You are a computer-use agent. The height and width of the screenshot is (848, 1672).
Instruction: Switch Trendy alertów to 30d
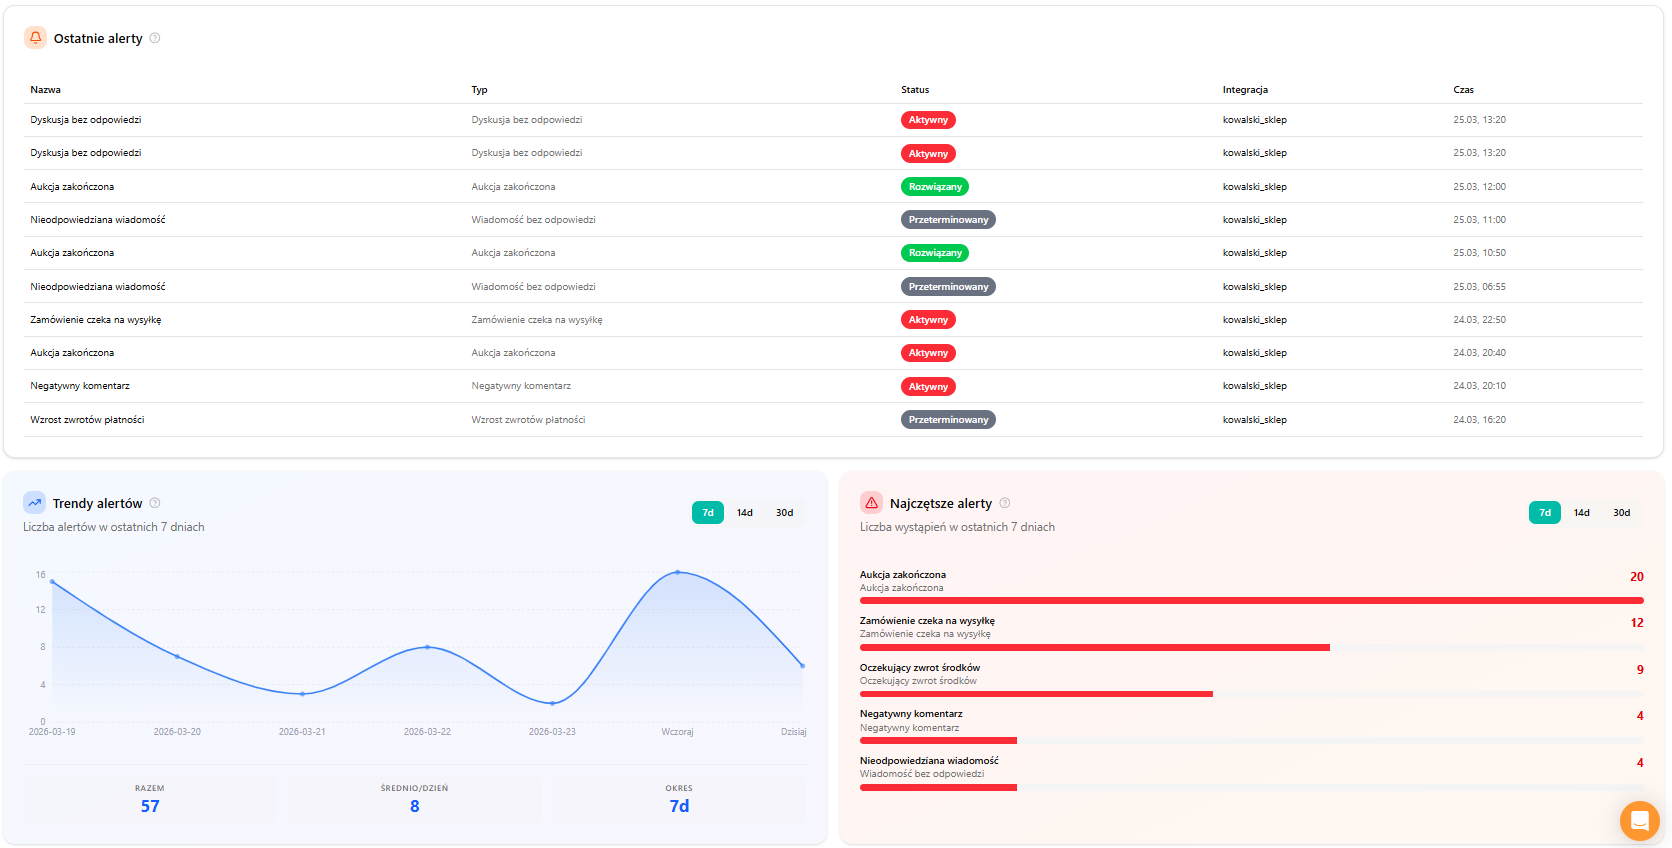(785, 513)
